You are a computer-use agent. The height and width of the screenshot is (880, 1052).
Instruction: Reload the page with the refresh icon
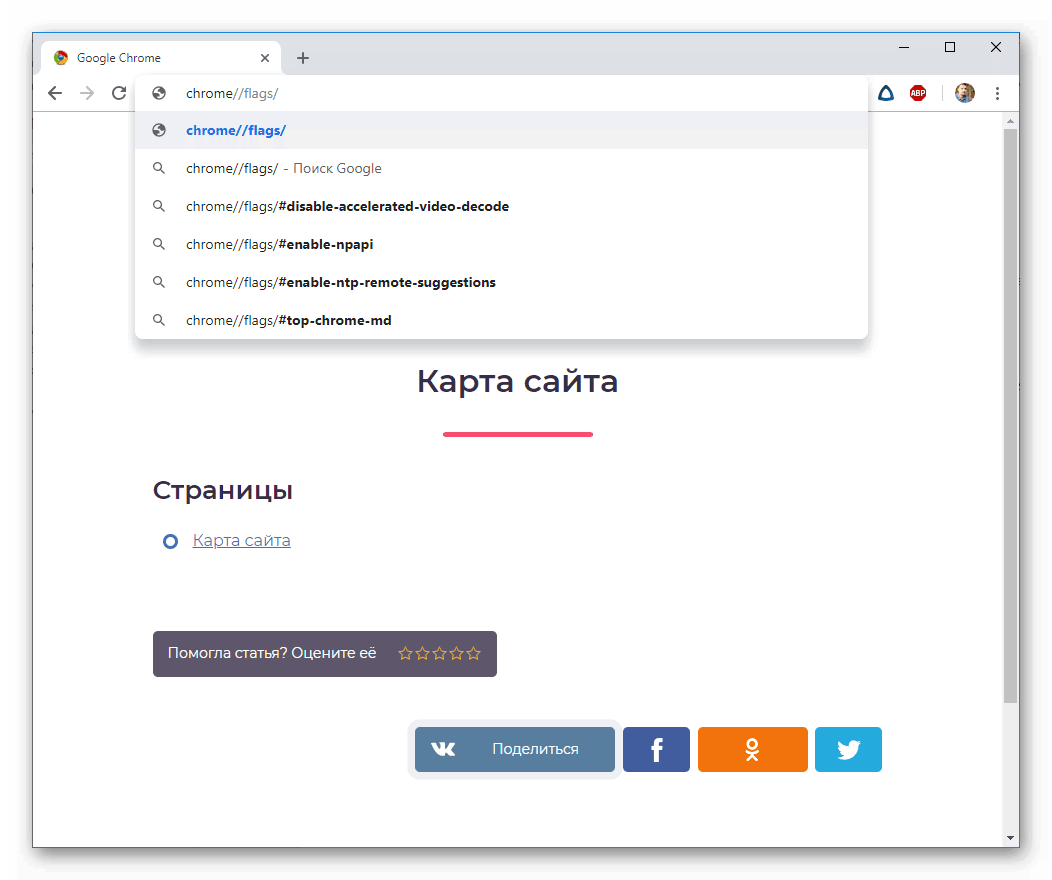[119, 93]
